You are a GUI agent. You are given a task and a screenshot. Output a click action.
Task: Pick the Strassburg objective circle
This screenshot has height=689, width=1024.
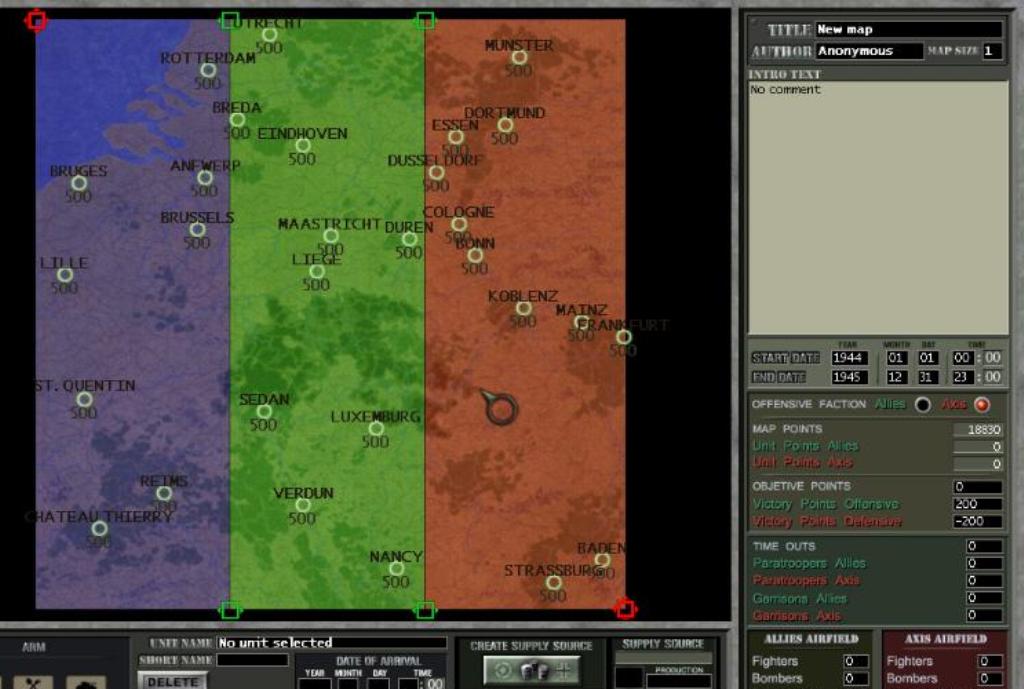click(x=553, y=583)
